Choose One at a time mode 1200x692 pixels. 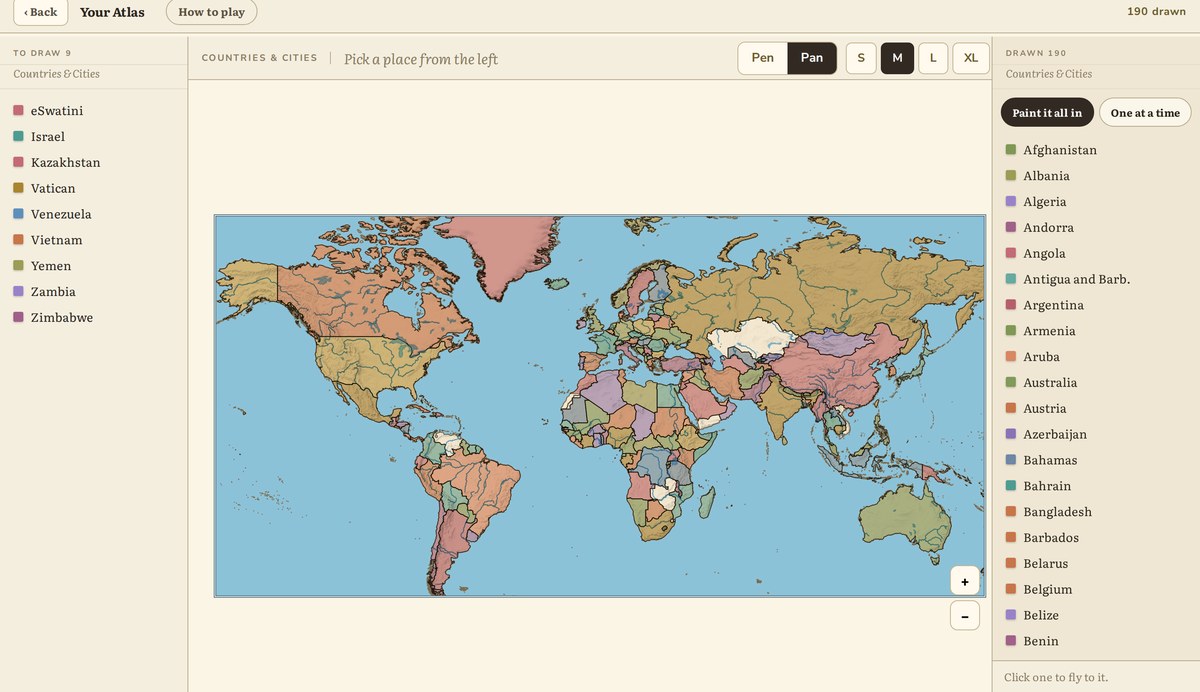pos(1145,112)
